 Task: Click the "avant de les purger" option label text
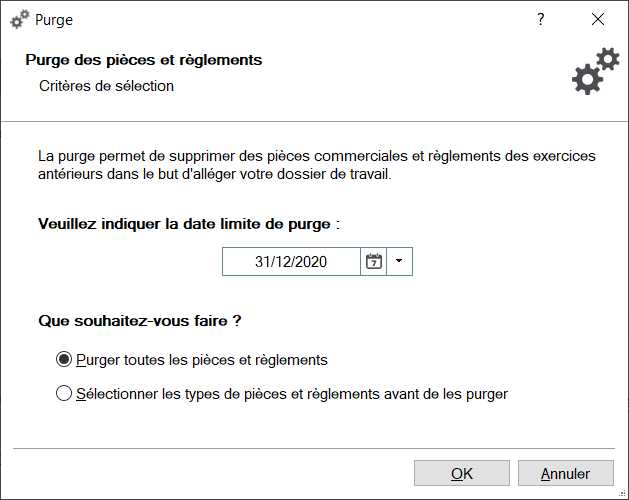click(292, 394)
